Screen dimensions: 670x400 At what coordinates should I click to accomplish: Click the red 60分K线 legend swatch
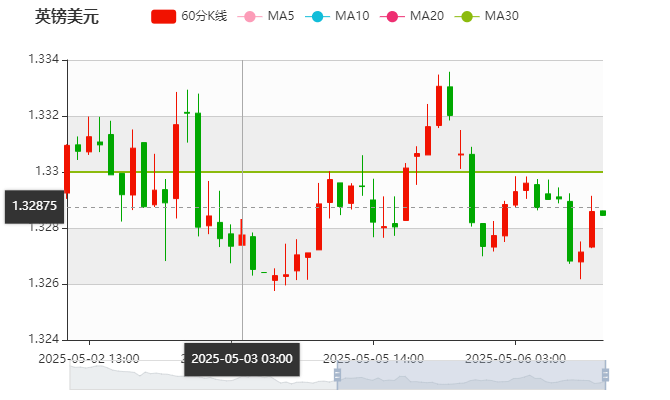[164, 16]
